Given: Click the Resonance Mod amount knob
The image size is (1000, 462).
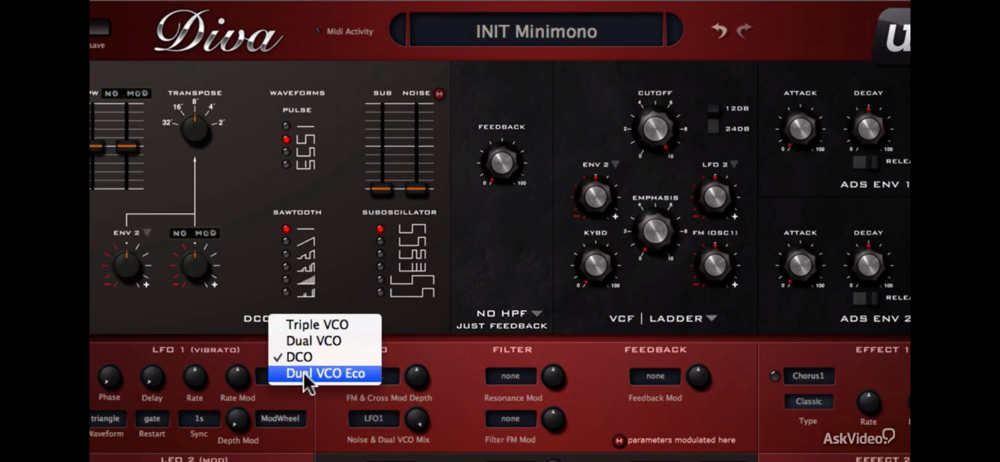Looking at the screenshot, I should tap(553, 377).
